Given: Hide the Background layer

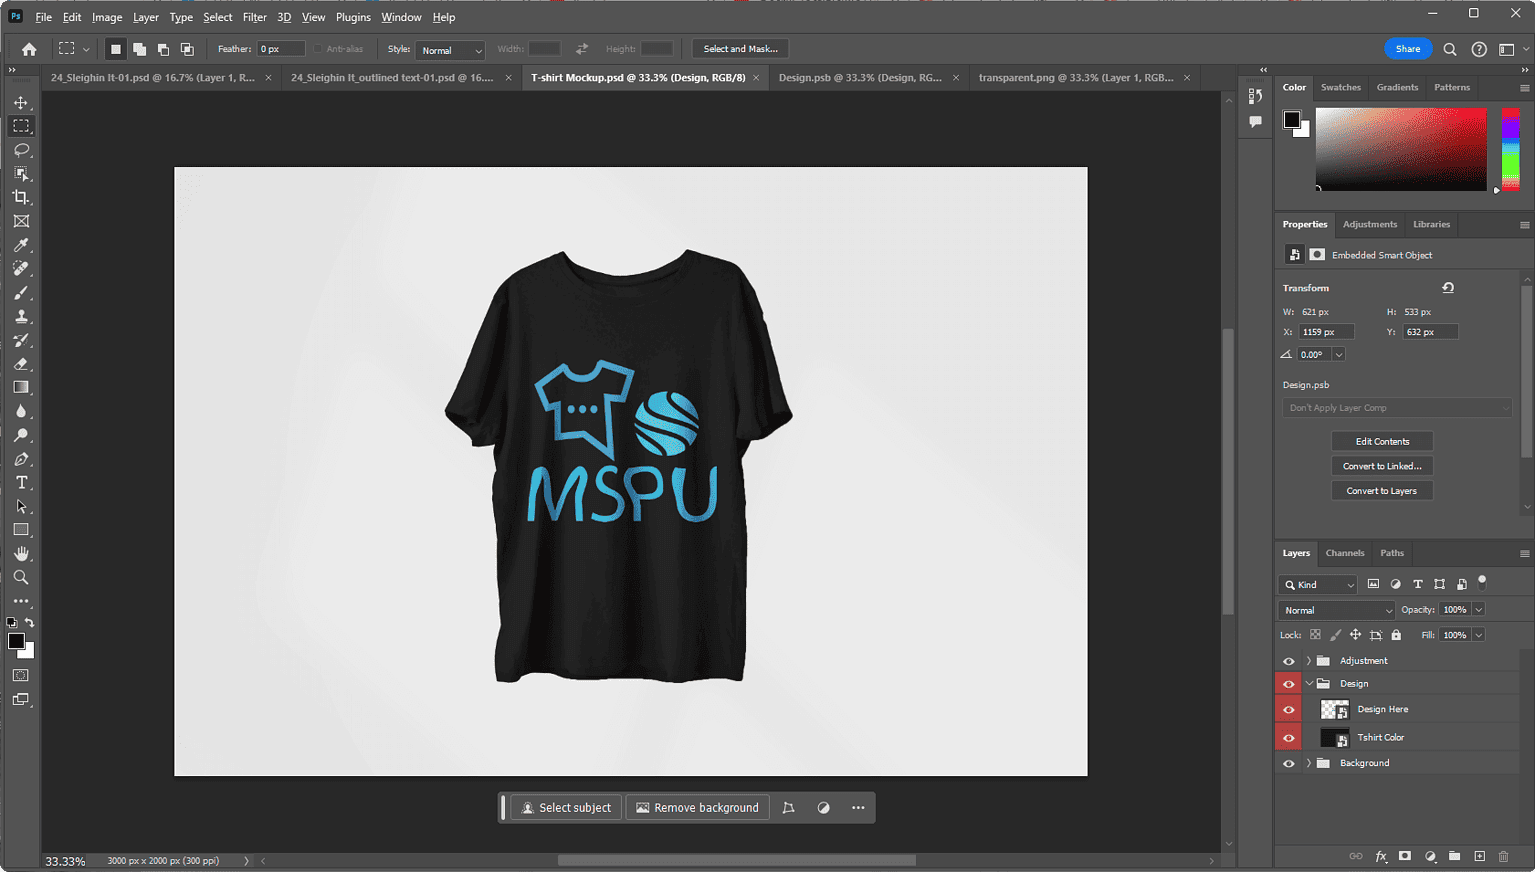Looking at the screenshot, I should (1288, 762).
